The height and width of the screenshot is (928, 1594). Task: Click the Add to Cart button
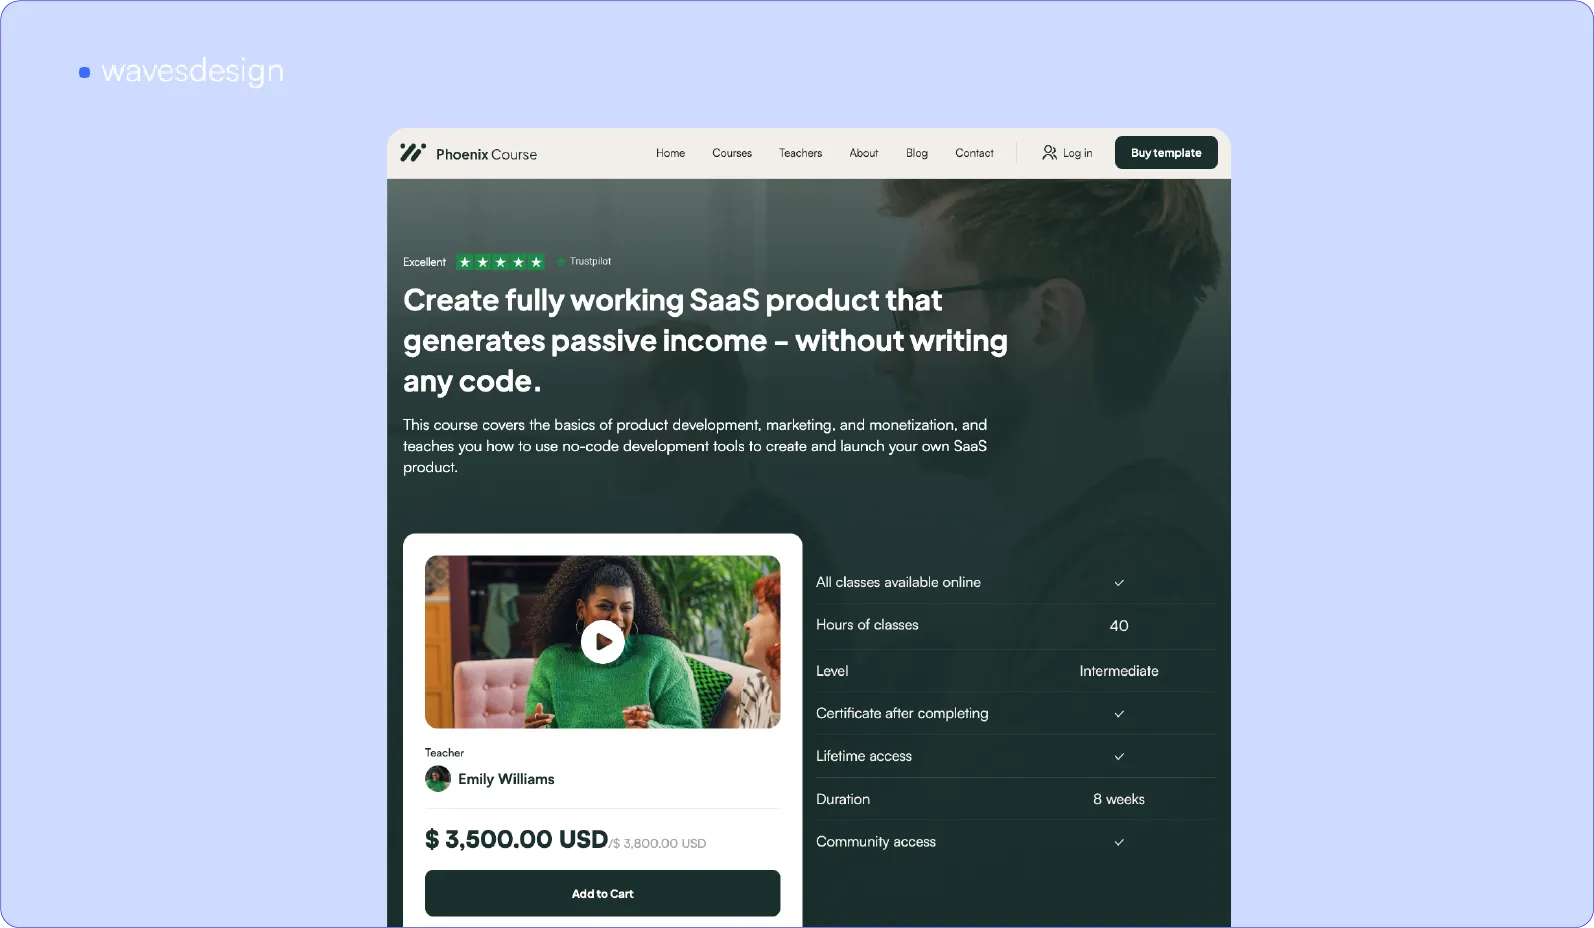[602, 893]
